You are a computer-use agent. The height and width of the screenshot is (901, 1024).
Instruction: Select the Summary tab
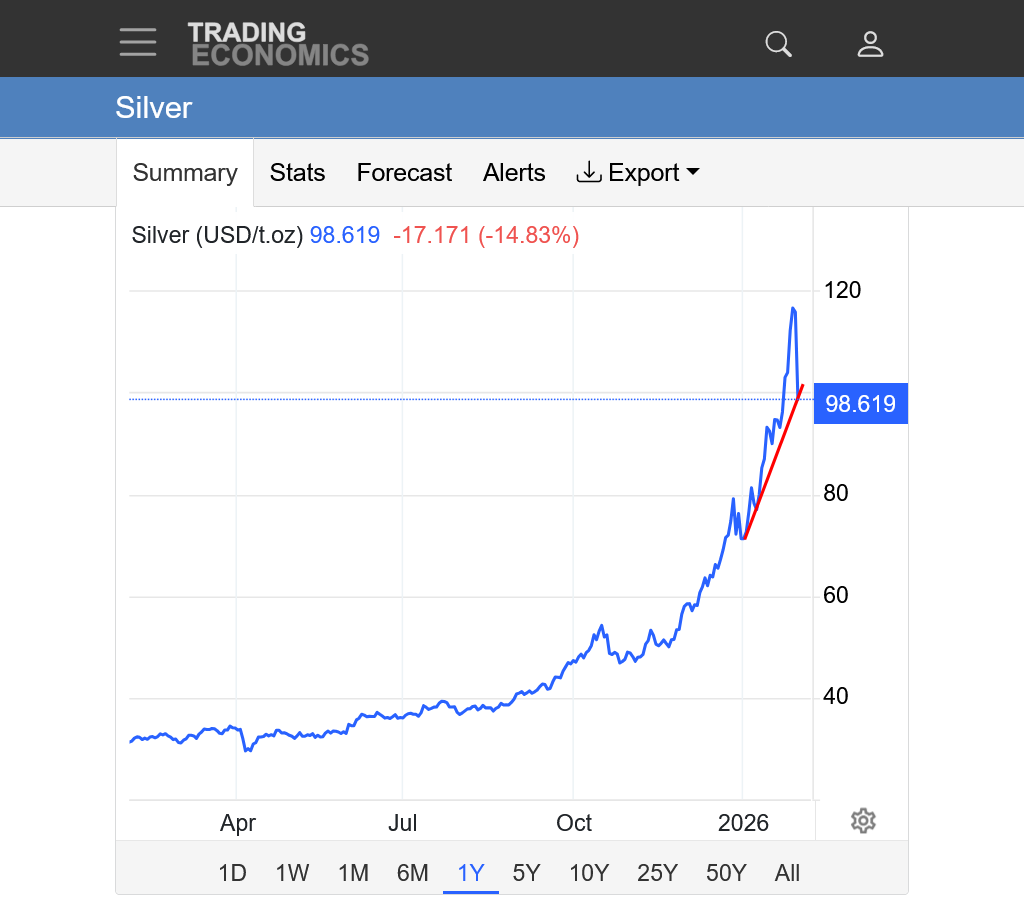tap(185, 173)
